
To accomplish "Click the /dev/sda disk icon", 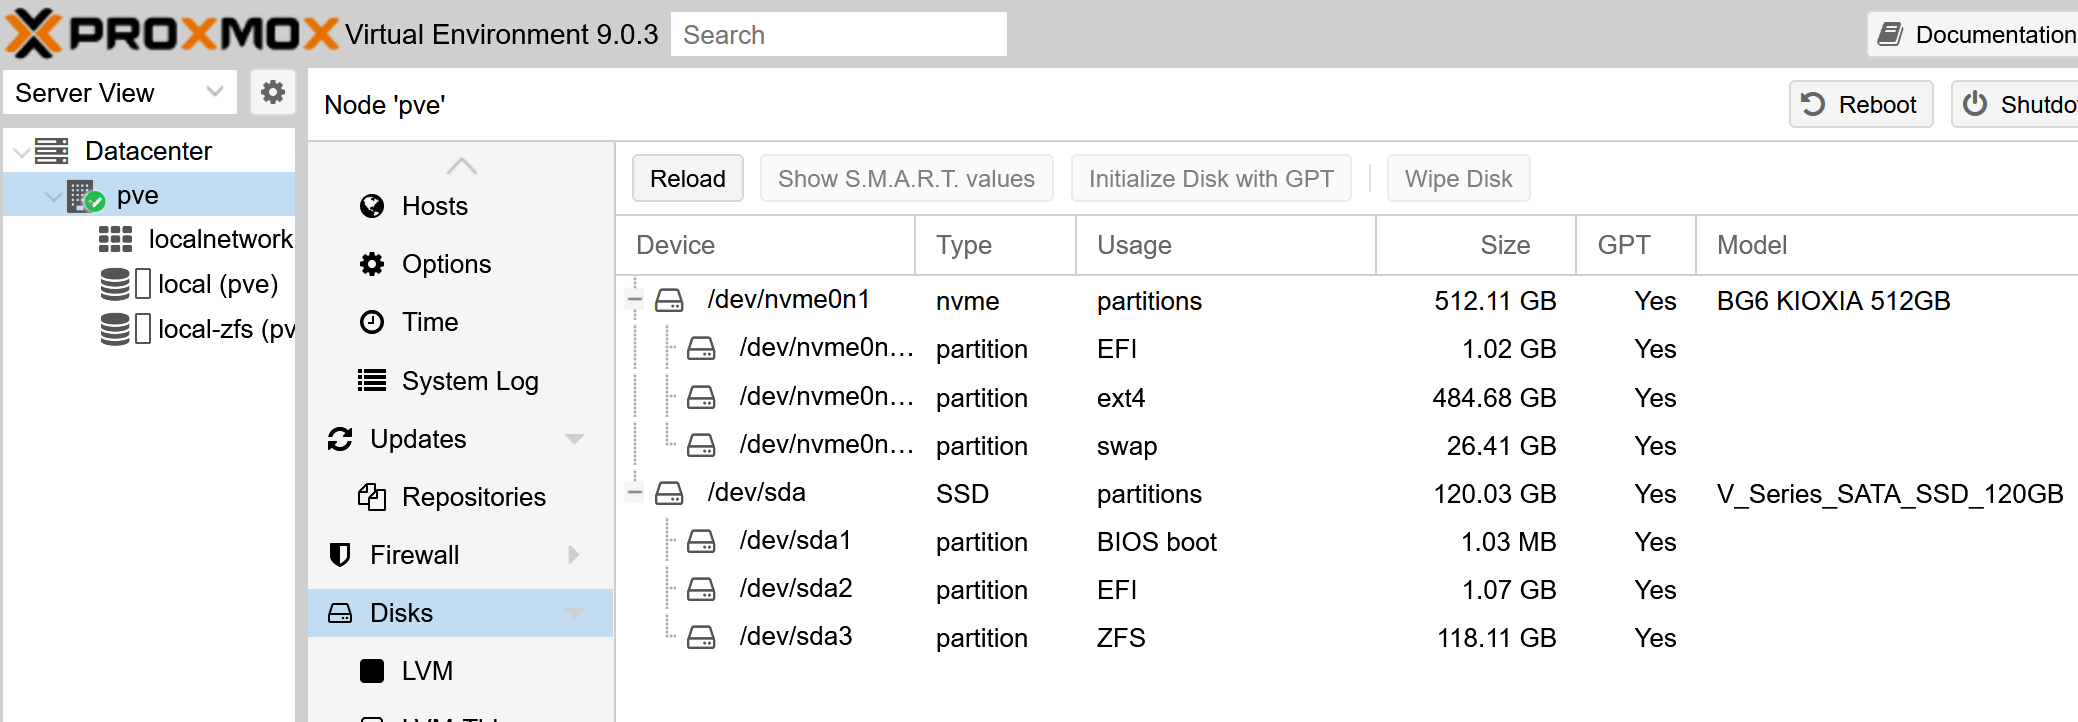I will click(x=669, y=493).
